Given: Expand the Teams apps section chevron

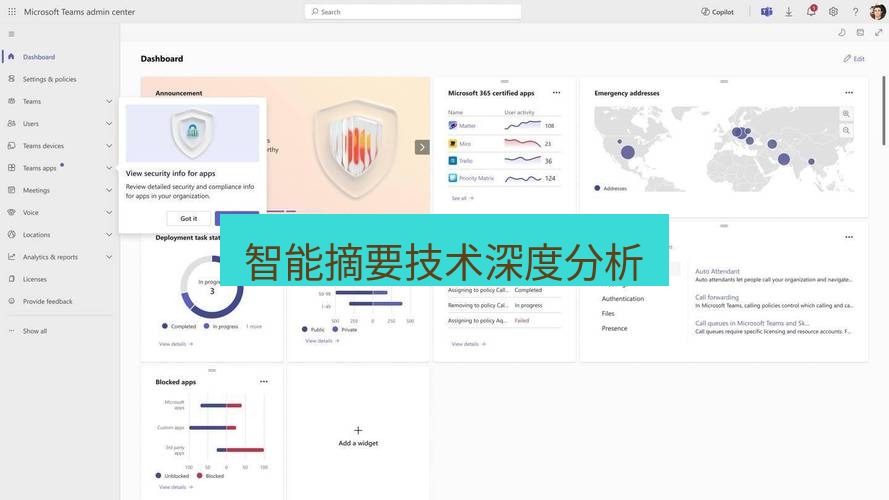Looking at the screenshot, I should (x=109, y=168).
